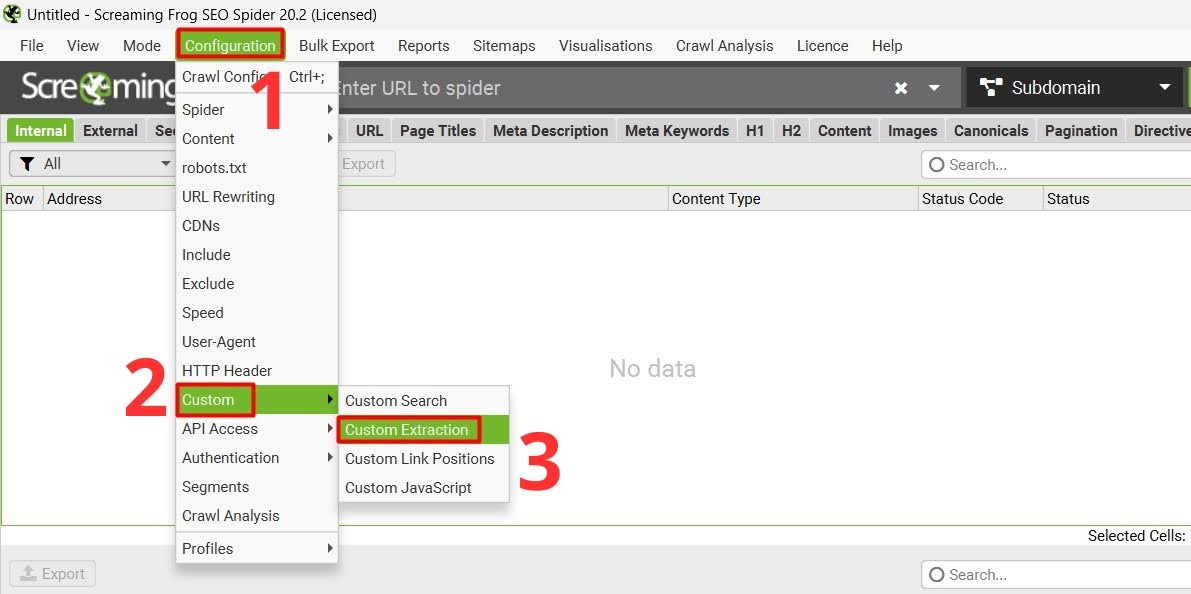Image resolution: width=1191 pixels, height=594 pixels.
Task: Expand the Profiles submenu
Action: (x=257, y=548)
